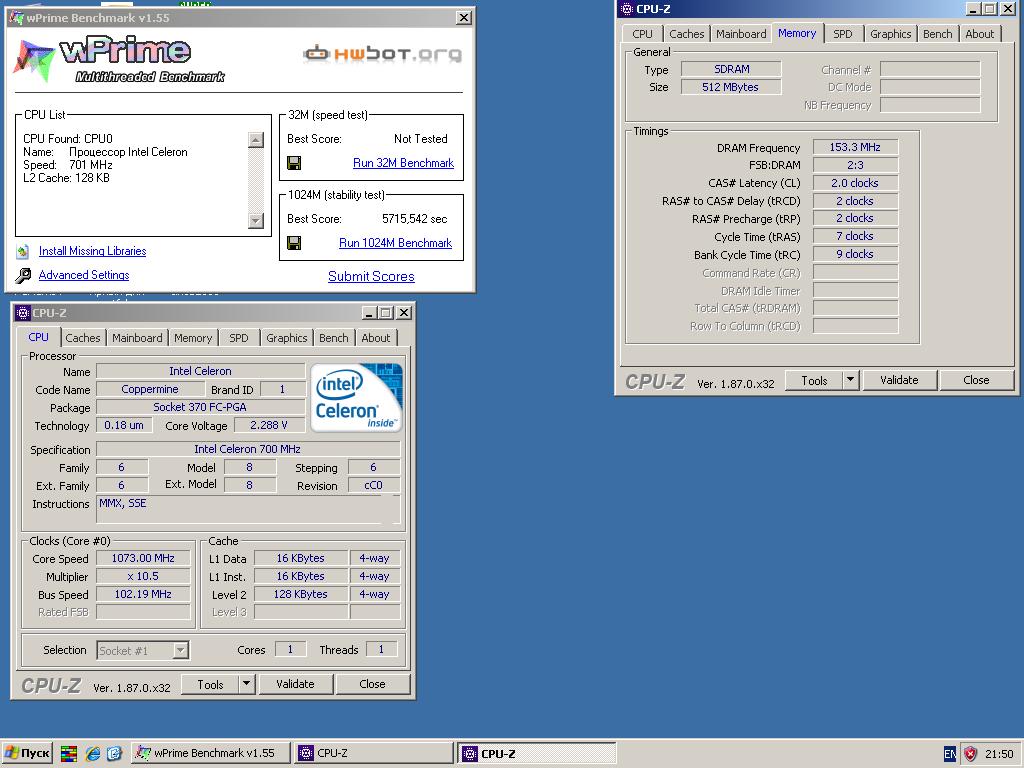Click the floppy save icon beside Run 32M Benchmark
Viewport: 1024px width, 768px height.
pos(294,163)
